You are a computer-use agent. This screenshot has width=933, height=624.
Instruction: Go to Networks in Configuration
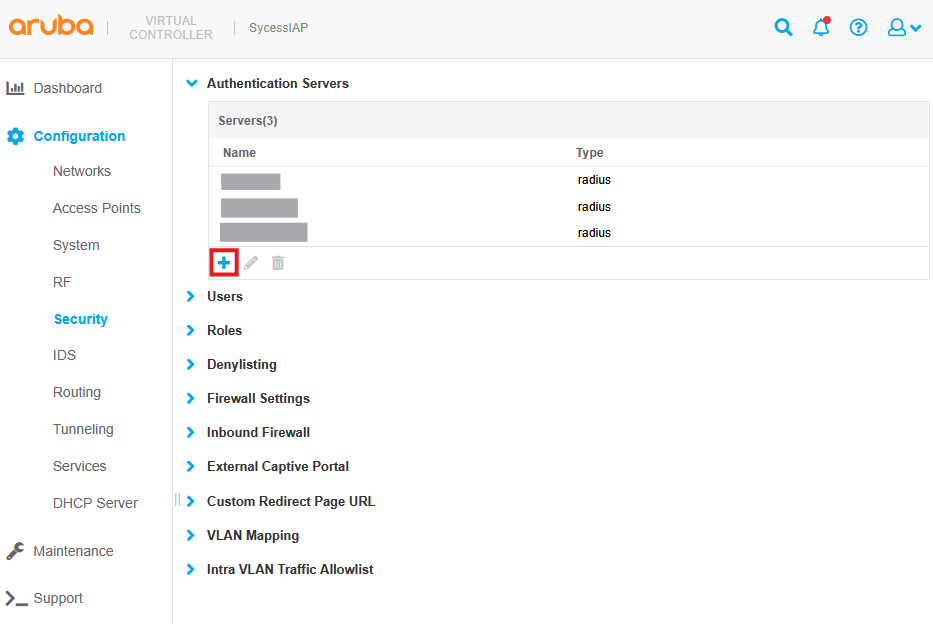(82, 171)
